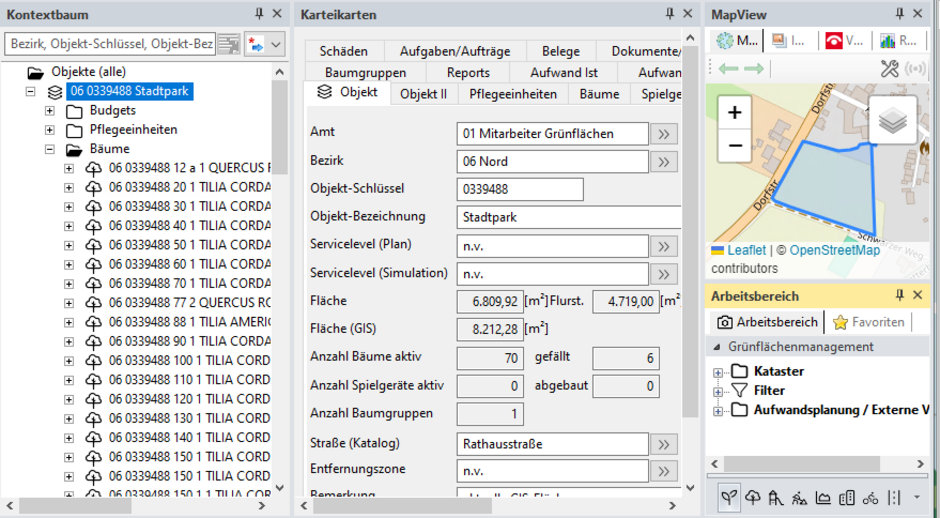
Task: Collapse the Bäume tree node
Action: pos(50,149)
